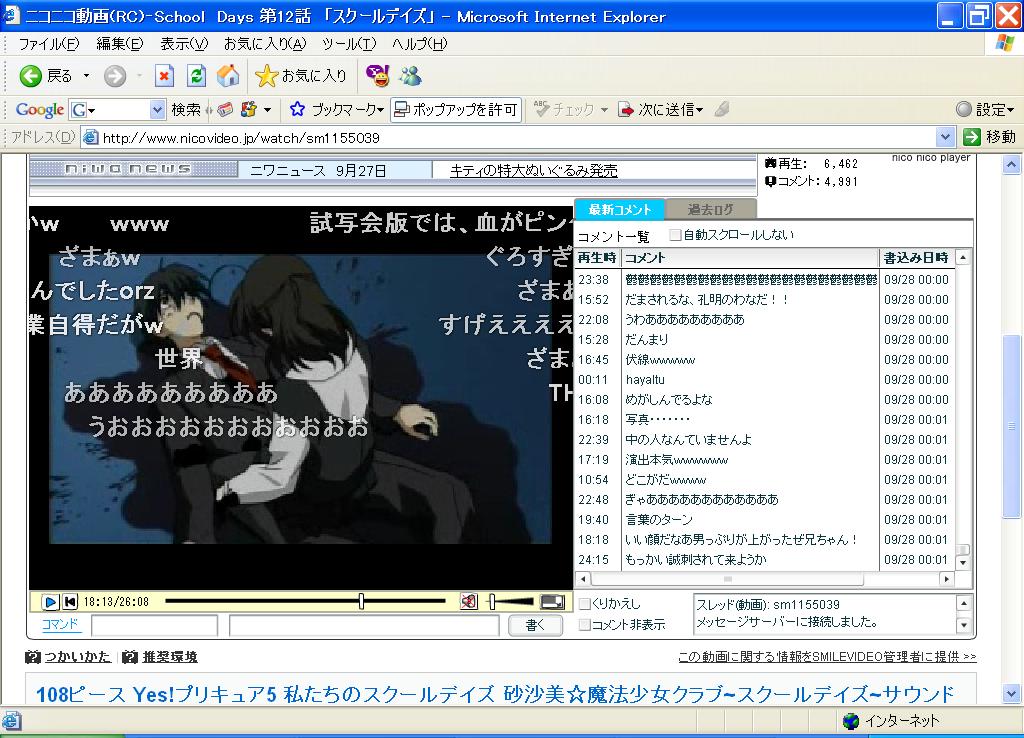Select the だまされるな、孔明のわなだ！！ comment row
Screen dimensions: 1024x738
coord(764,300)
